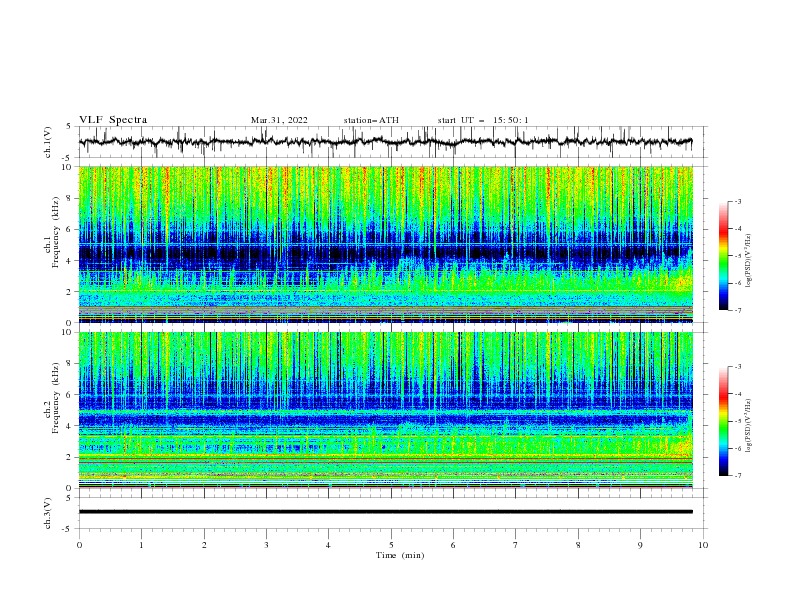Click the ch.2 spectrogram color scale bar

click(x=723, y=421)
